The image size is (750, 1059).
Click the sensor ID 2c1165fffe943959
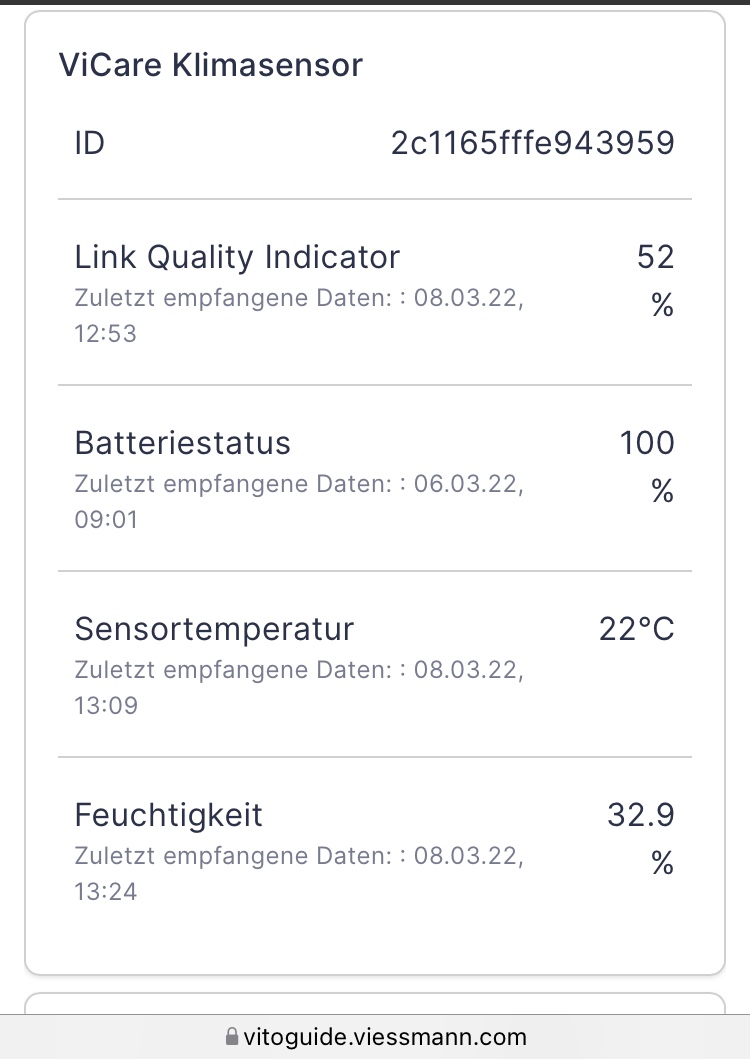pos(532,143)
